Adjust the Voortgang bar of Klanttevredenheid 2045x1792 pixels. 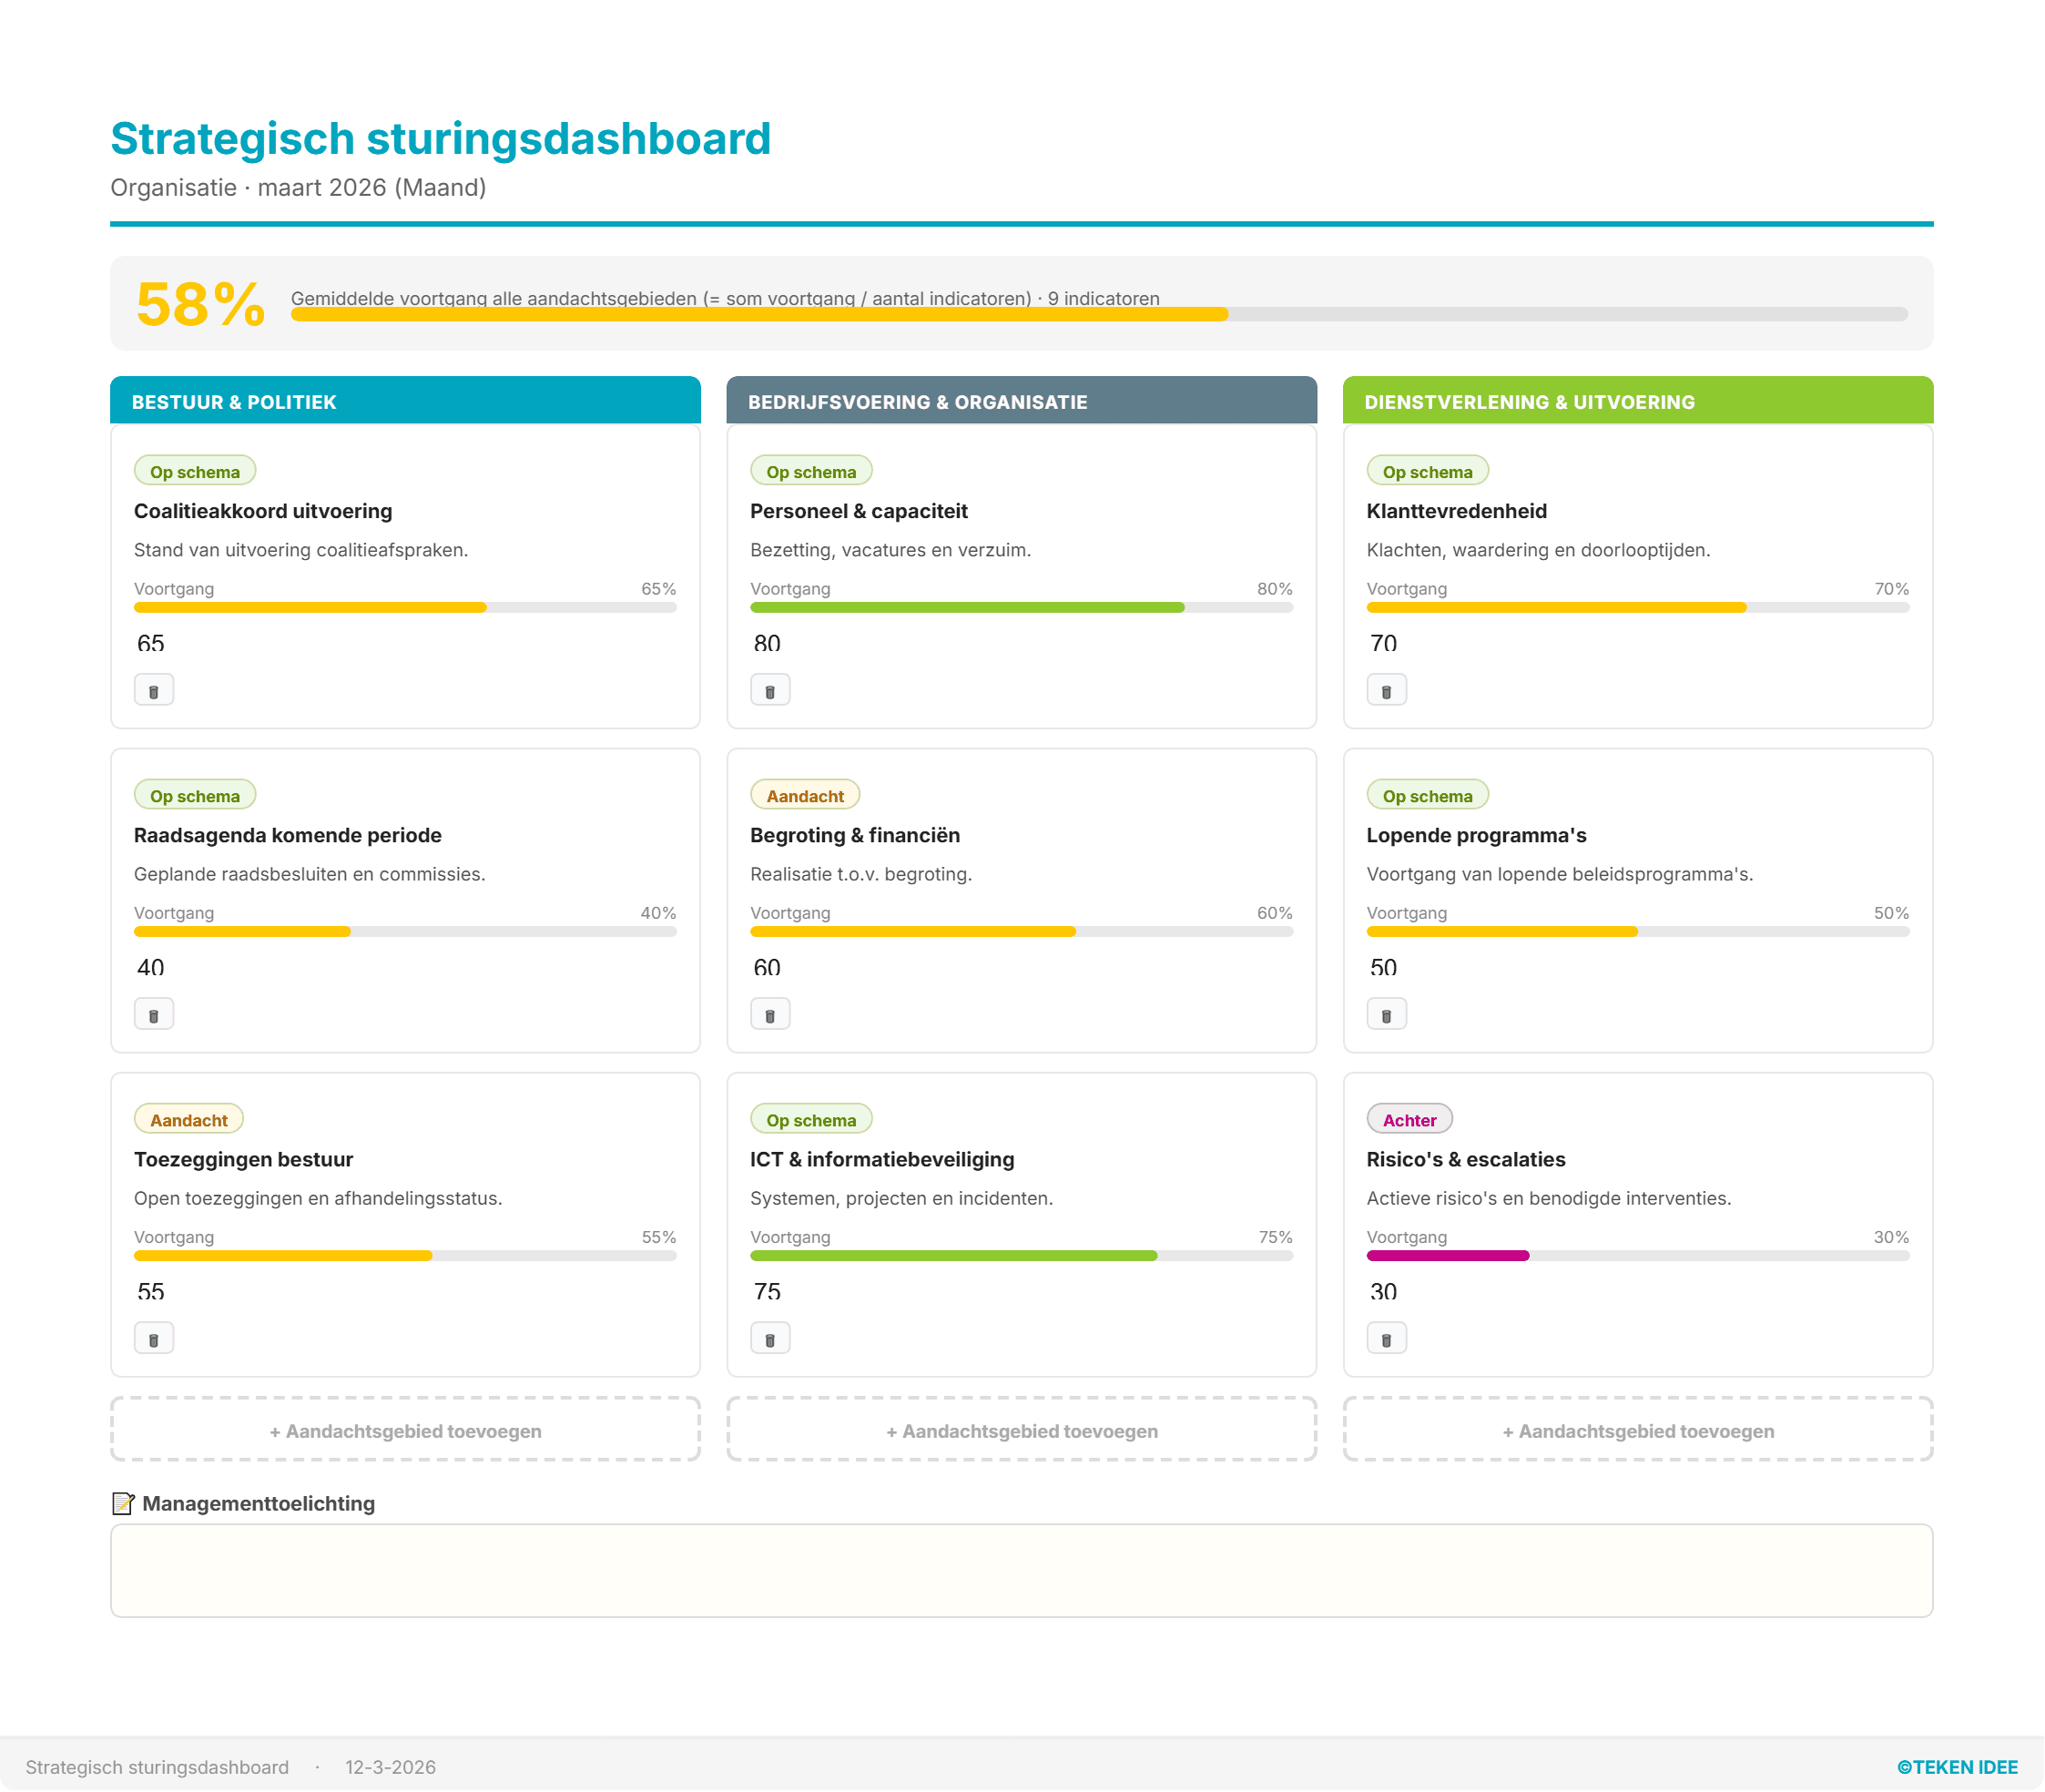click(x=1638, y=607)
